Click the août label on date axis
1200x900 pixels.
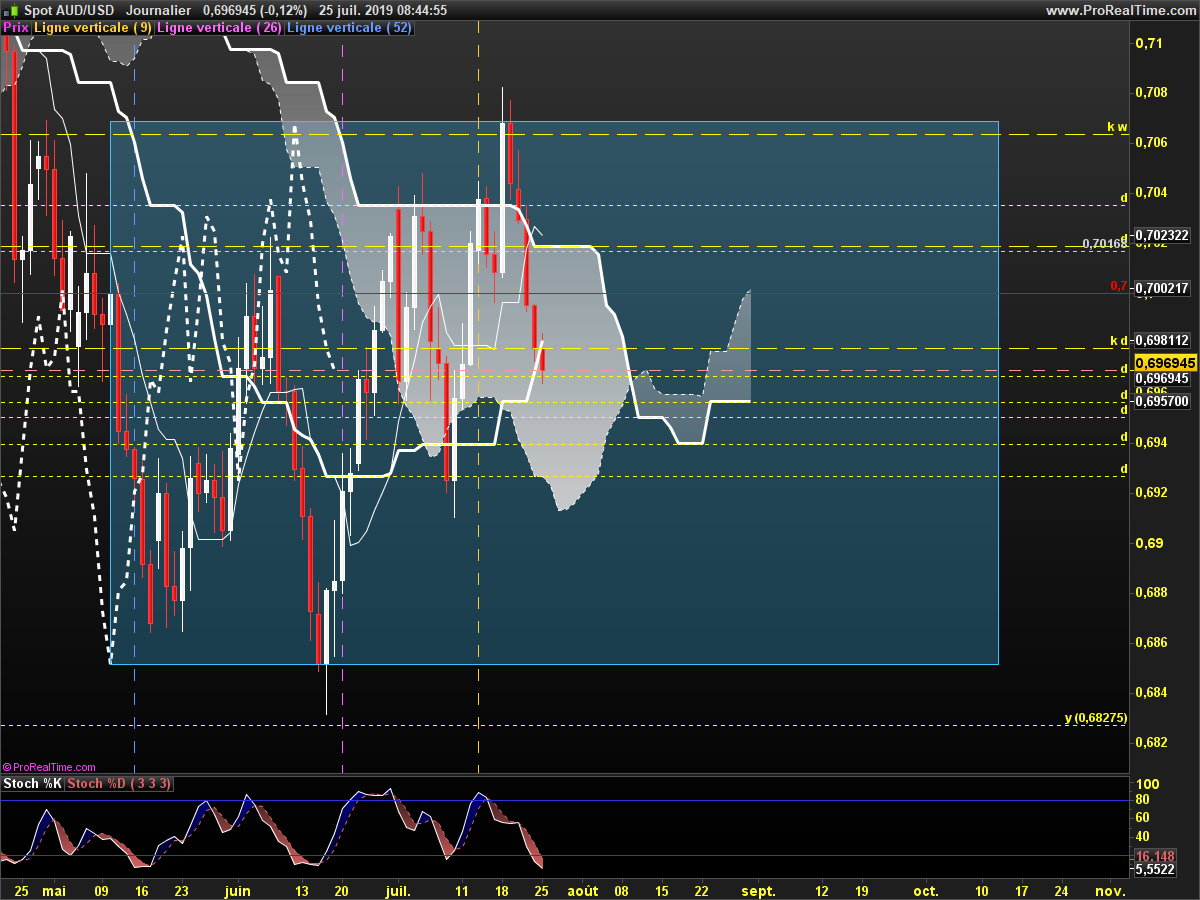tap(583, 890)
